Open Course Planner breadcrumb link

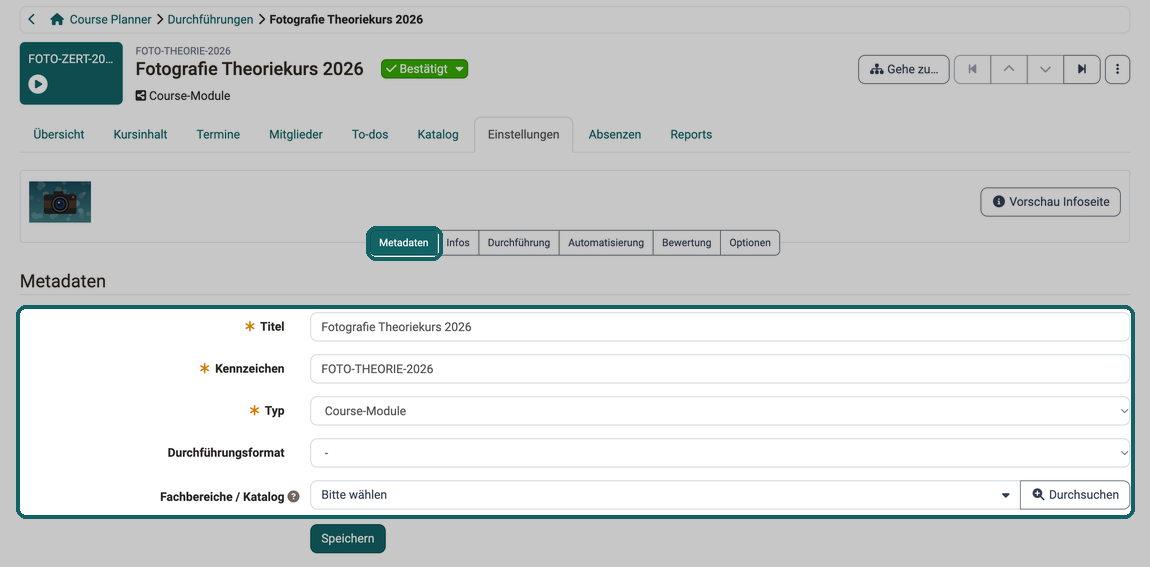(x=111, y=20)
